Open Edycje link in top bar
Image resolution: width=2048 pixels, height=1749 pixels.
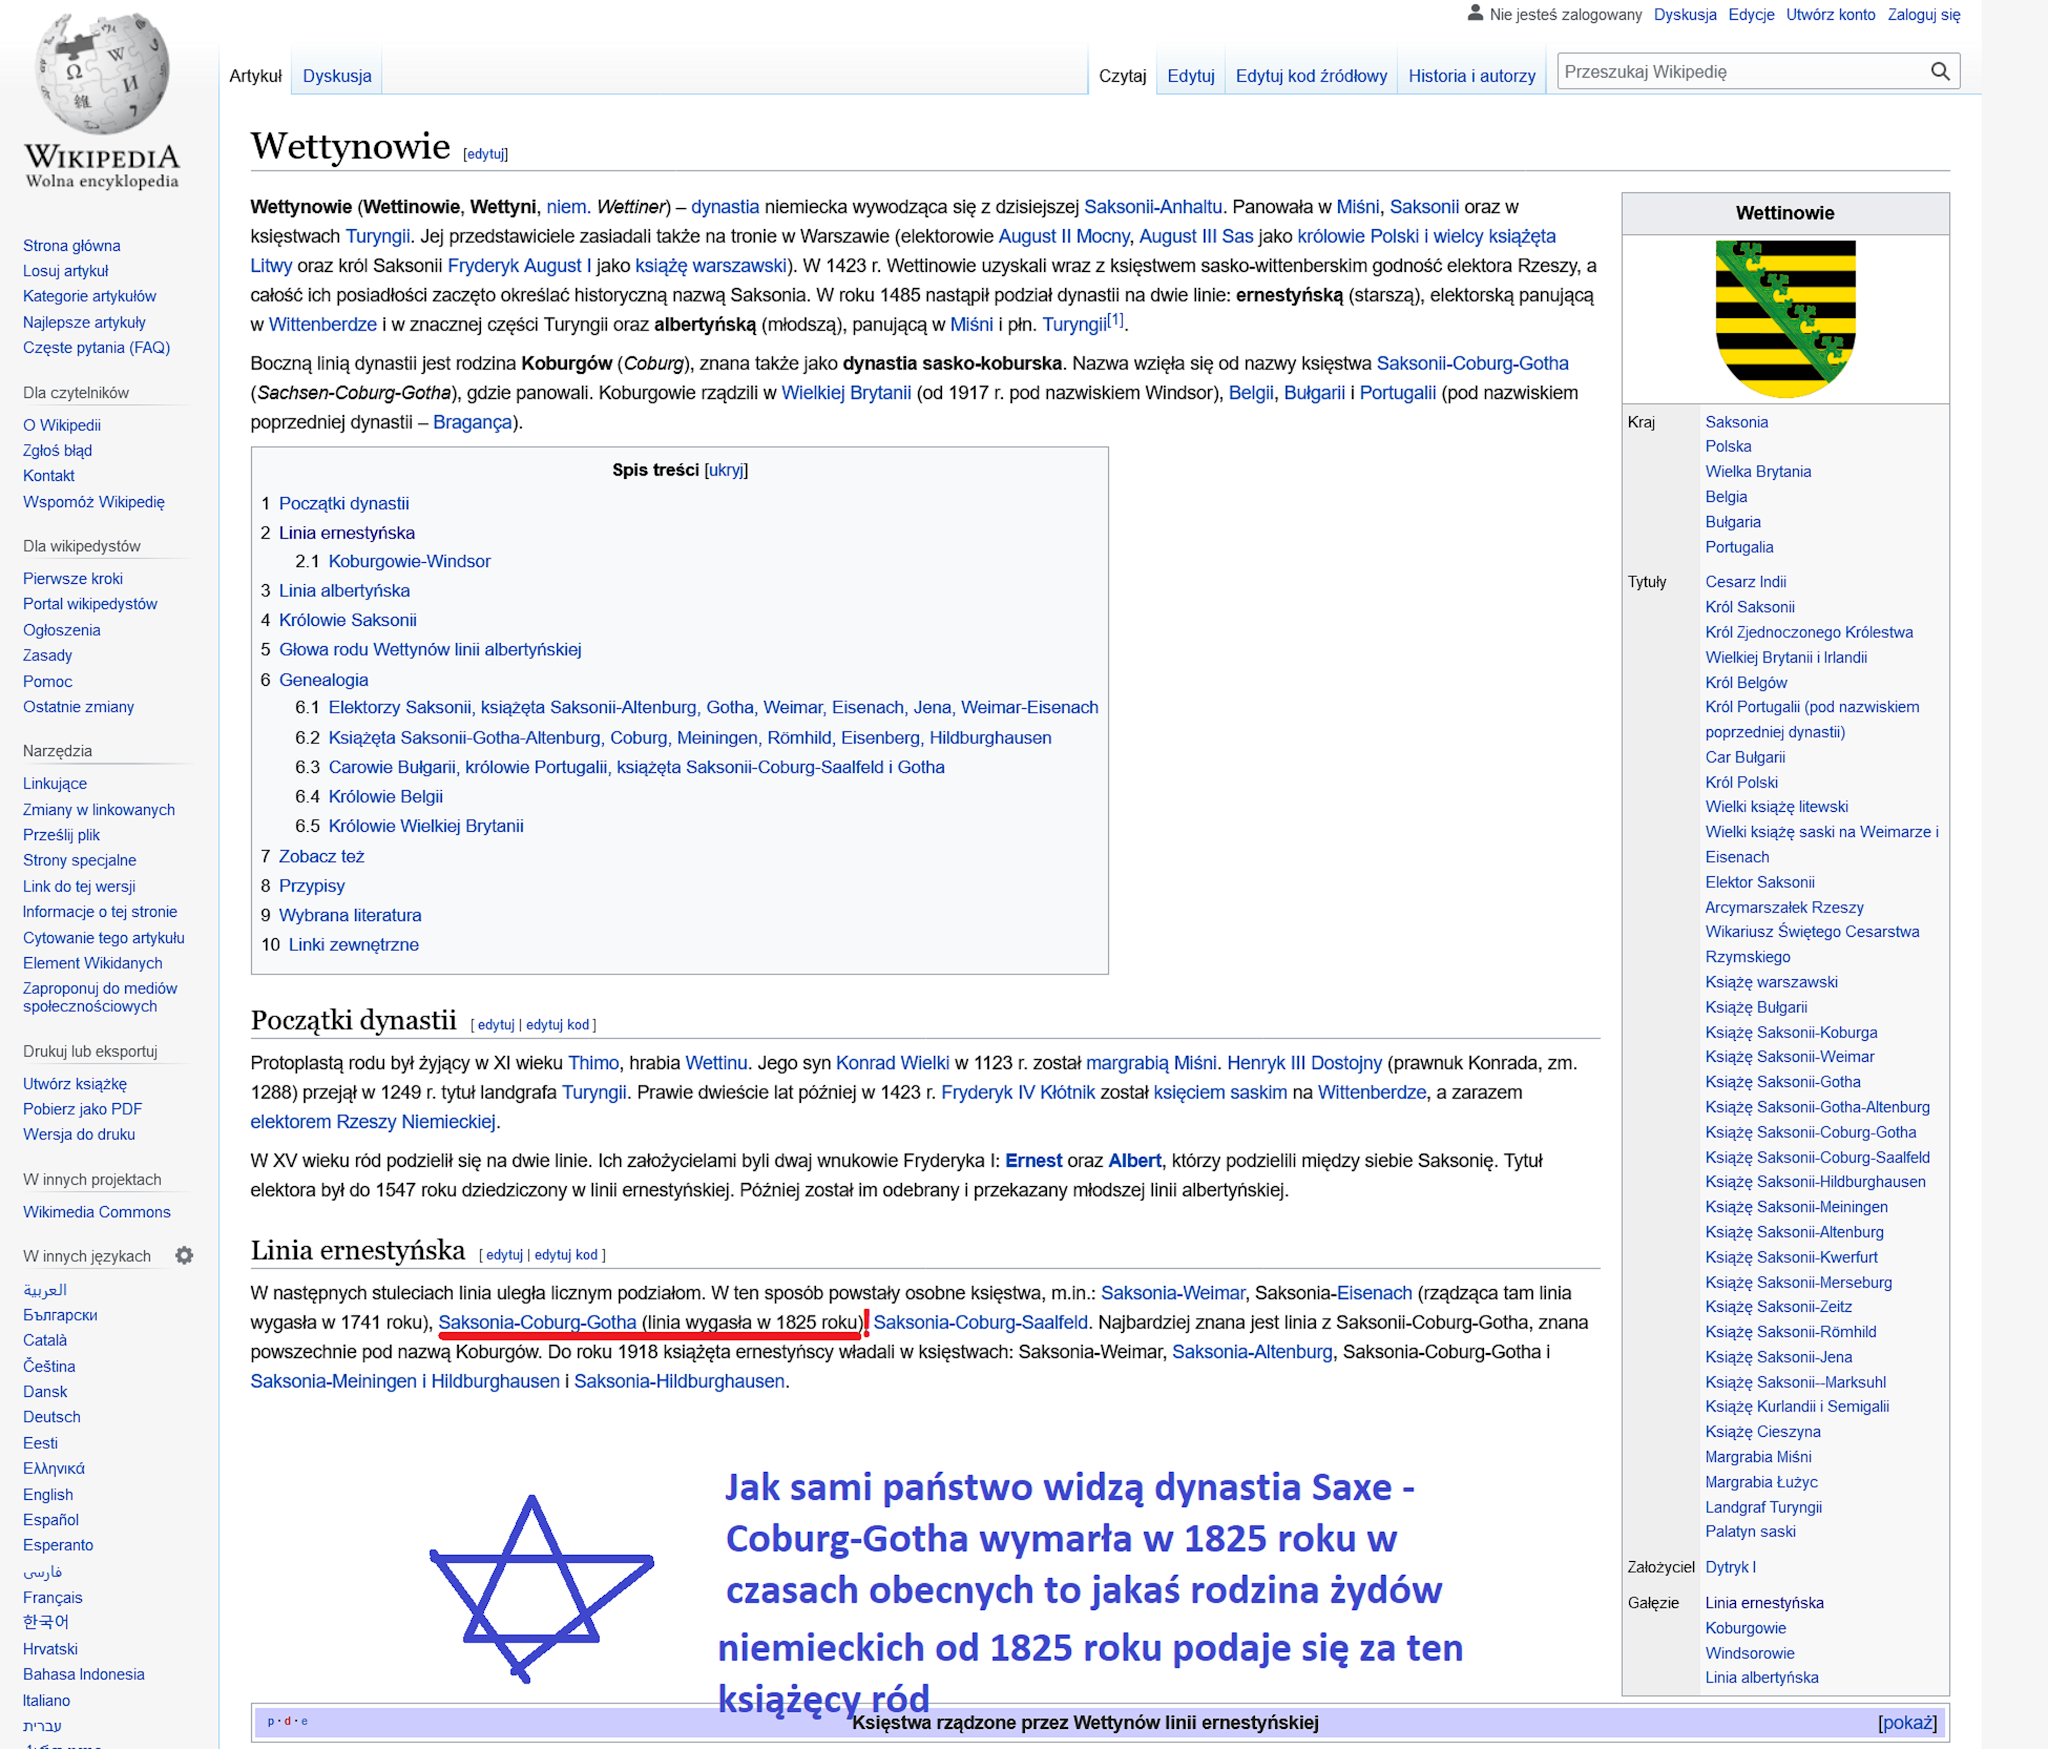[1751, 15]
